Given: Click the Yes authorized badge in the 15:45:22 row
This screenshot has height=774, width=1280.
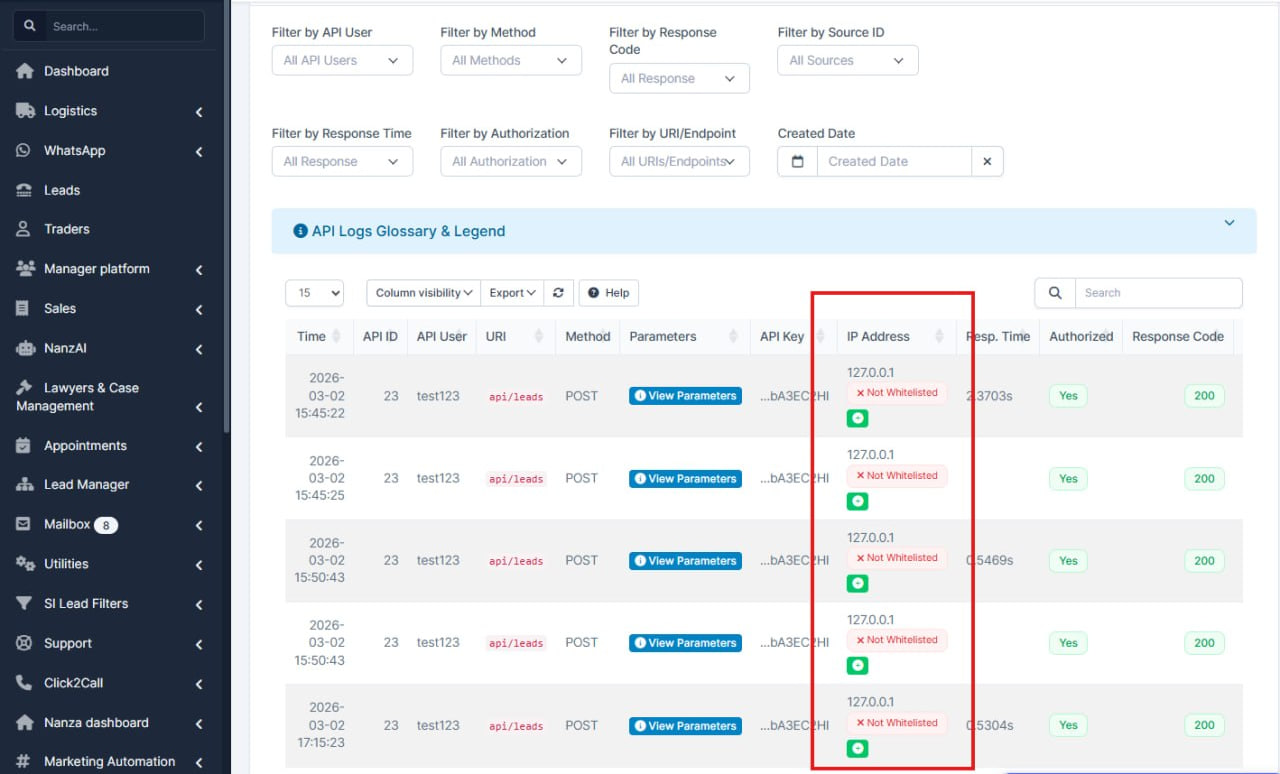Looking at the screenshot, I should pos(1069,396).
